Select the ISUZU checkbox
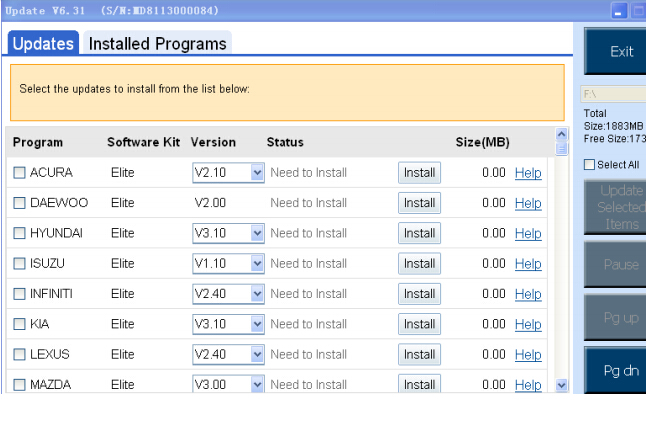This screenshot has height=433, width=646. pos(19,263)
